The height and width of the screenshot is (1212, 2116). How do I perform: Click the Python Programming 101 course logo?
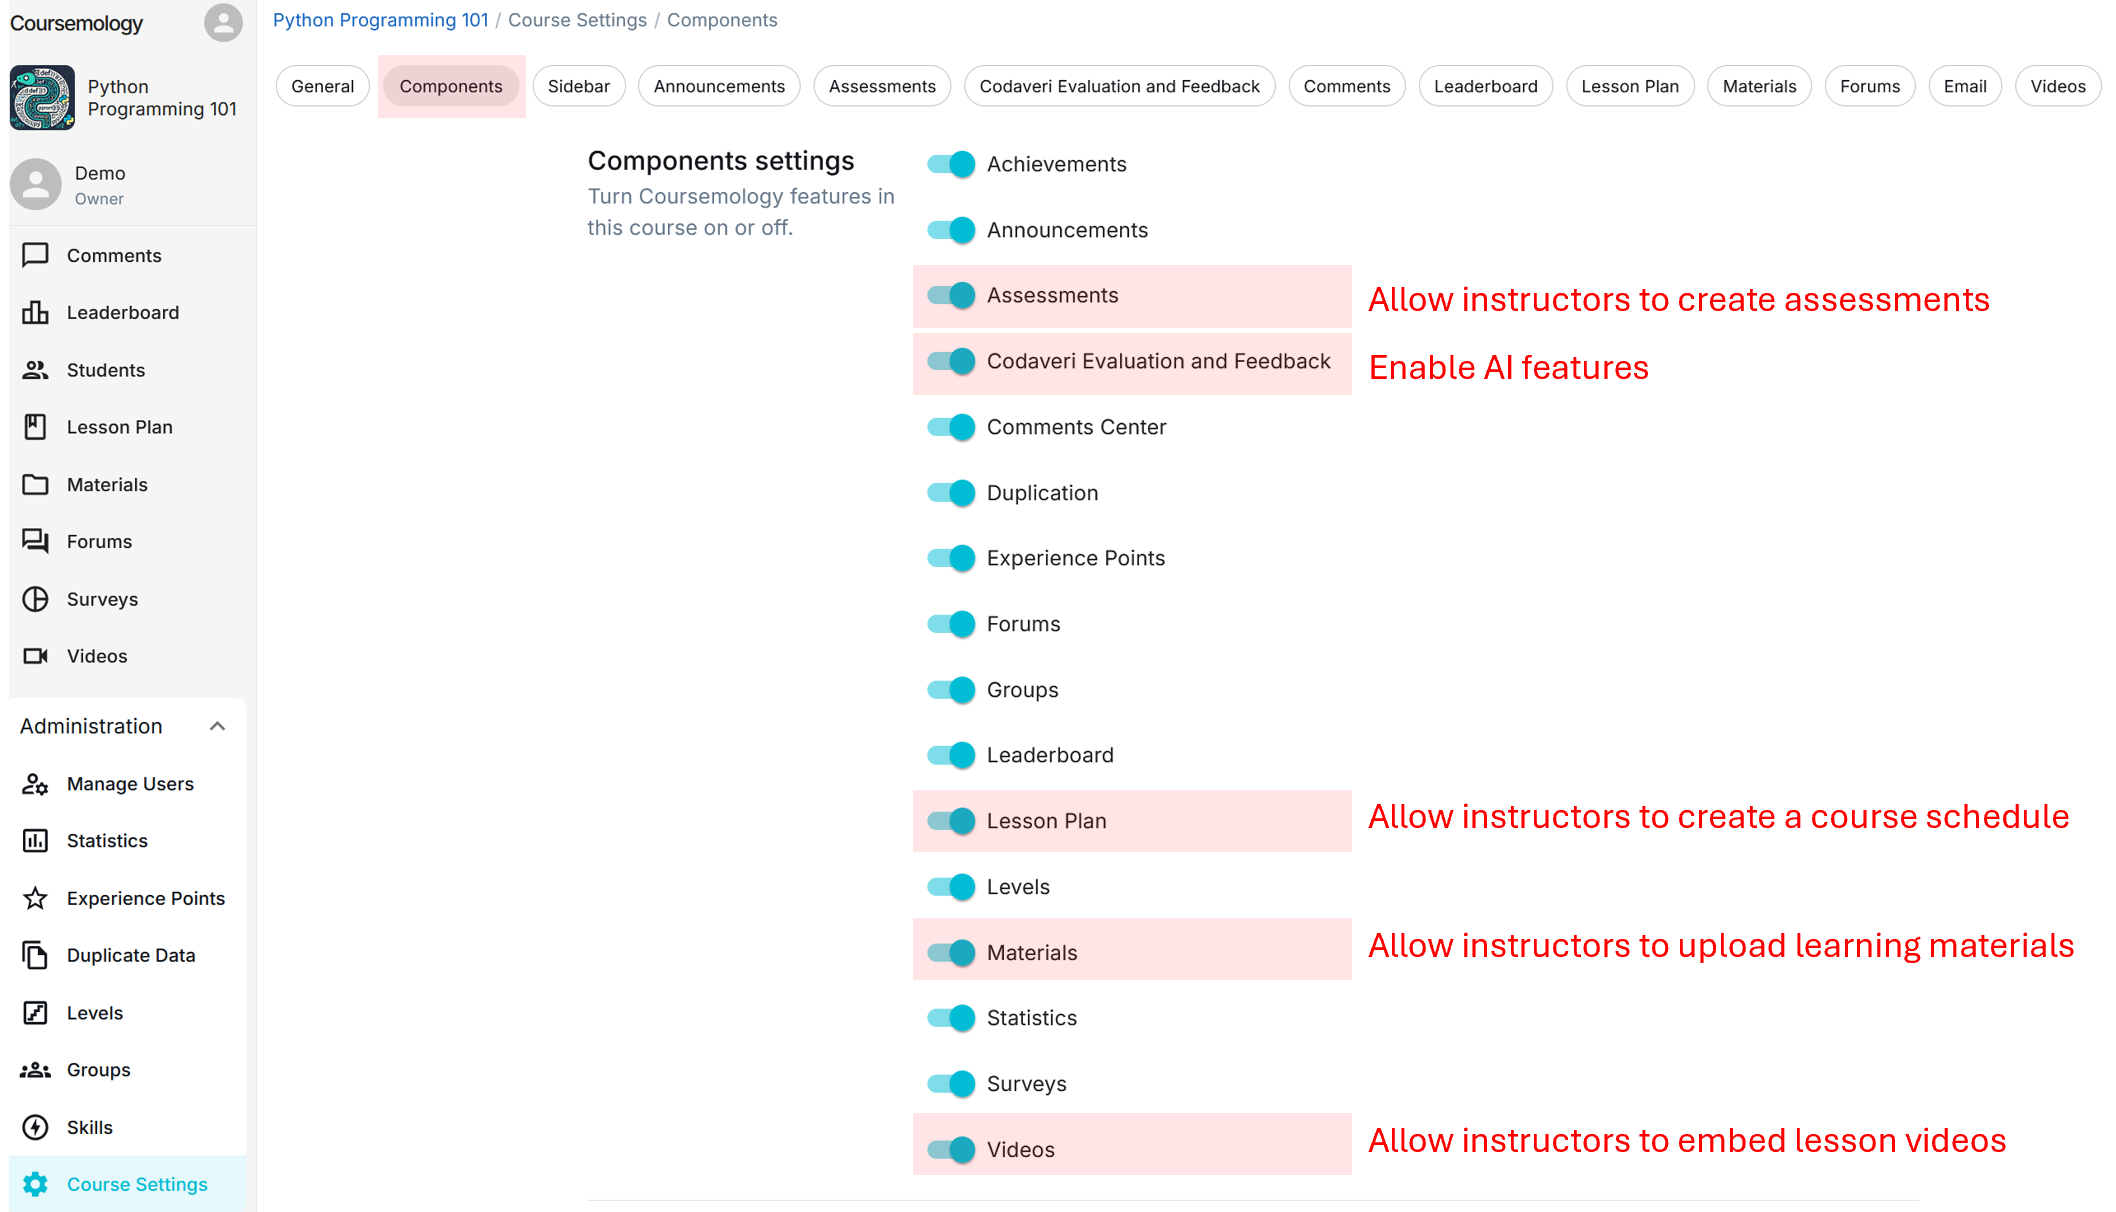42,98
